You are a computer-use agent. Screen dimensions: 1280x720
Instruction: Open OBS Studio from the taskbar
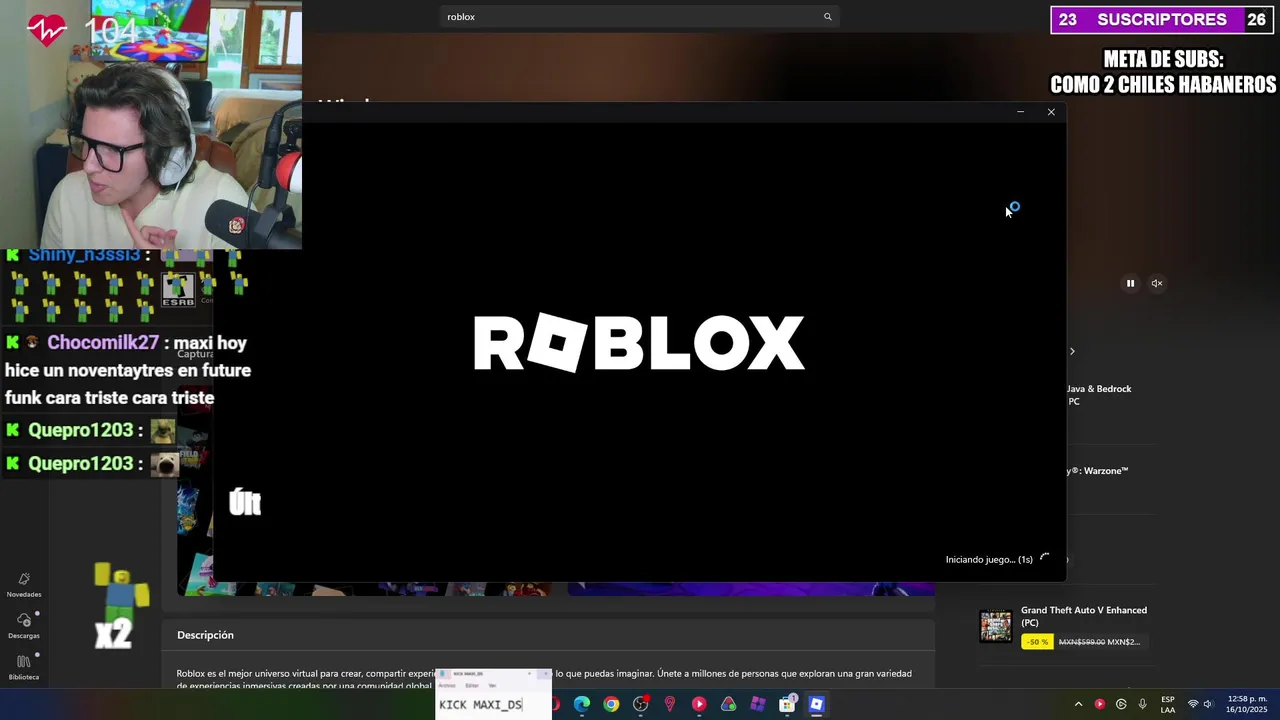coord(641,704)
